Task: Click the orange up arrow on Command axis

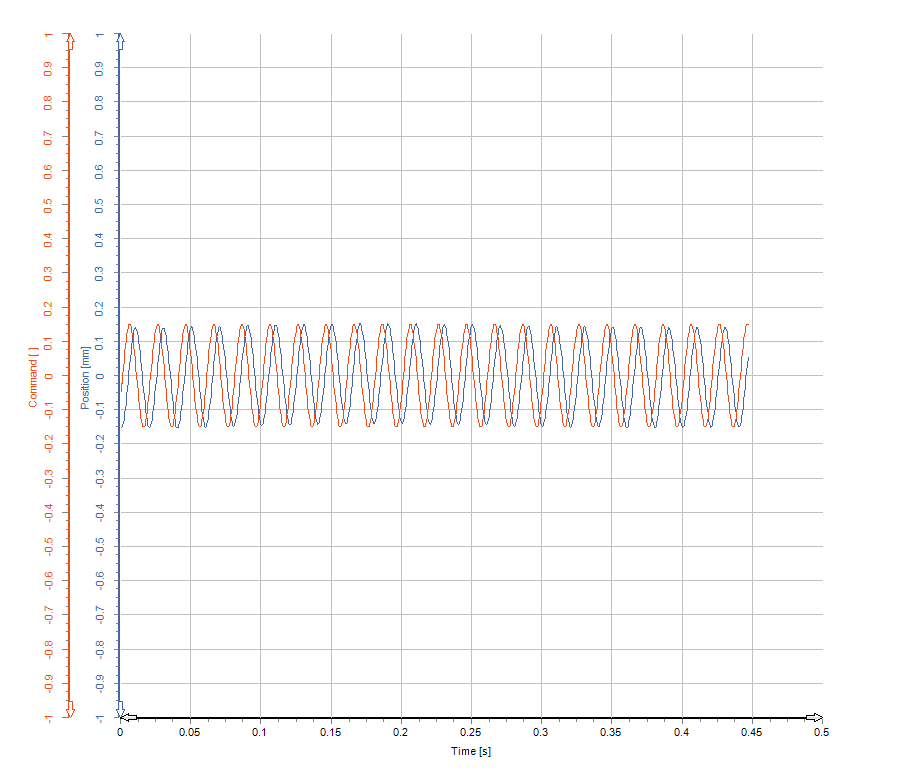Action: (x=70, y=42)
